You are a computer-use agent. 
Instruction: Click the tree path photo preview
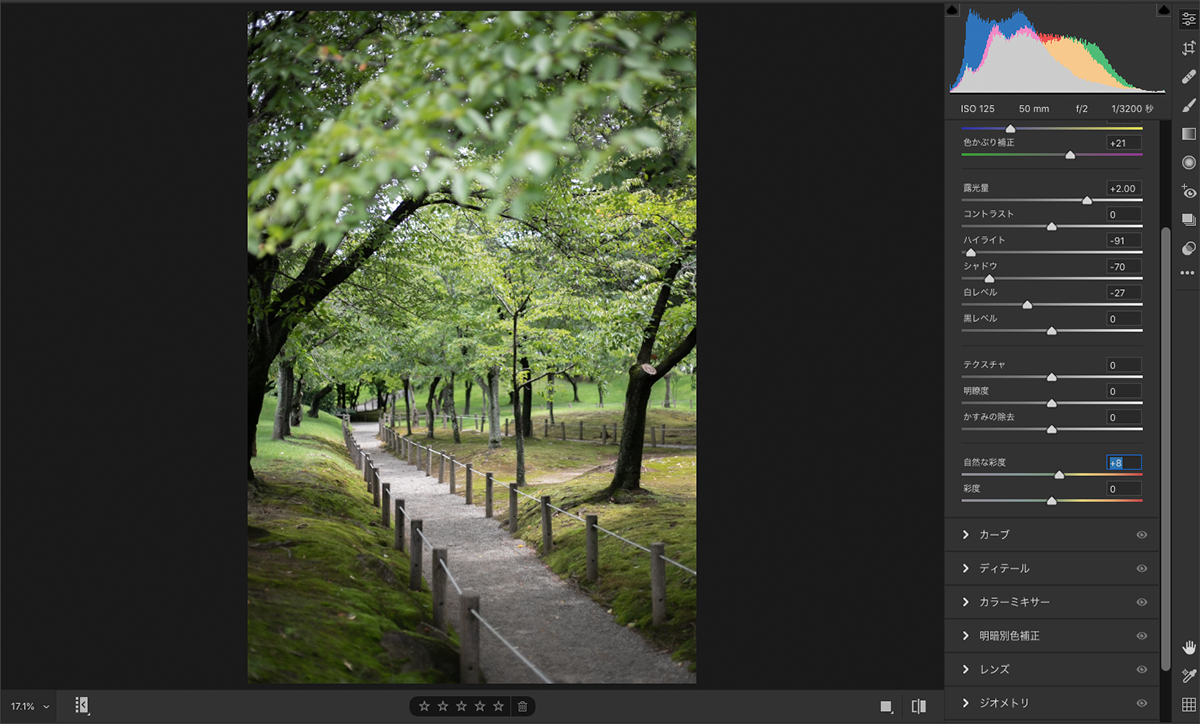click(472, 347)
